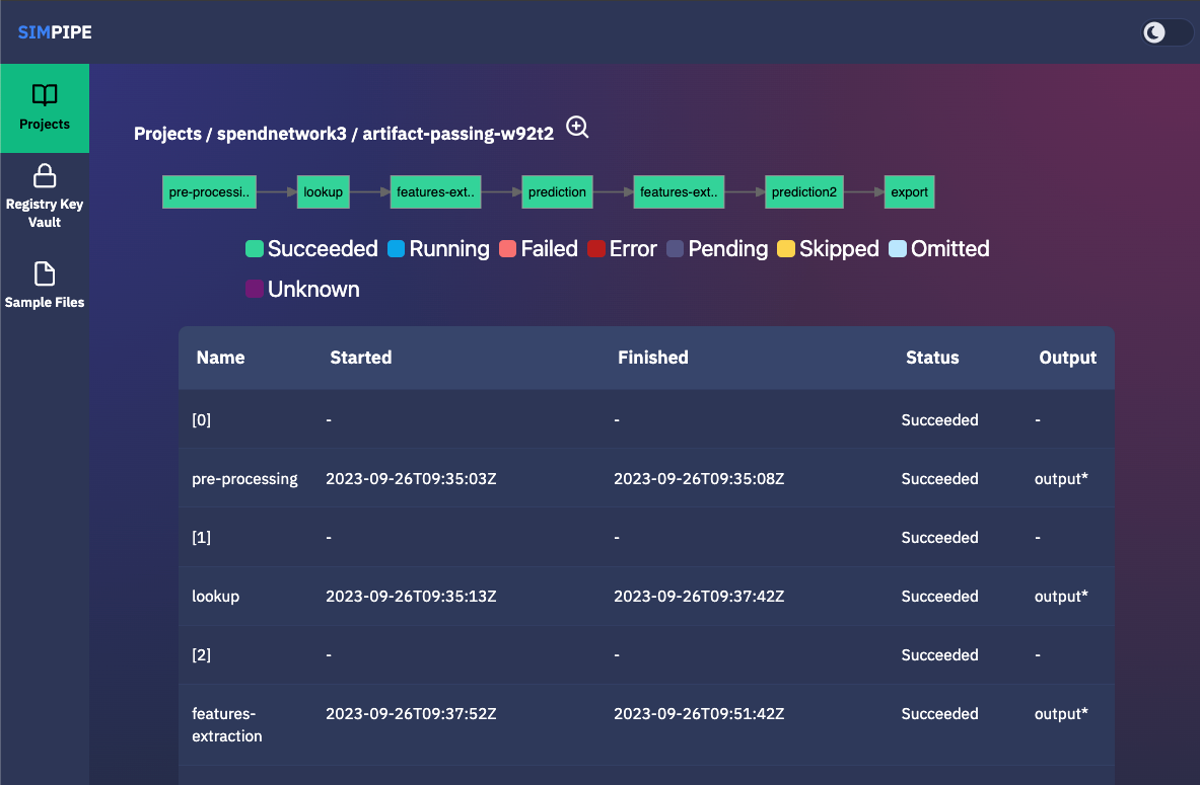Select the prediction node in the graph
The image size is (1200, 785).
click(x=557, y=192)
